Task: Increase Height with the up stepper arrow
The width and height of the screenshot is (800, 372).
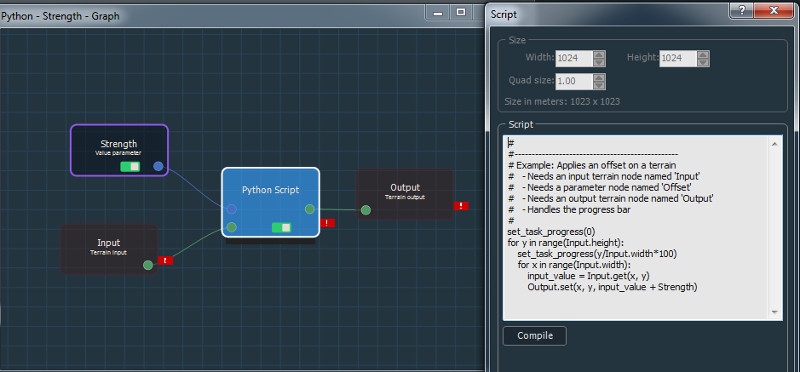Action: pyautogui.click(x=704, y=55)
